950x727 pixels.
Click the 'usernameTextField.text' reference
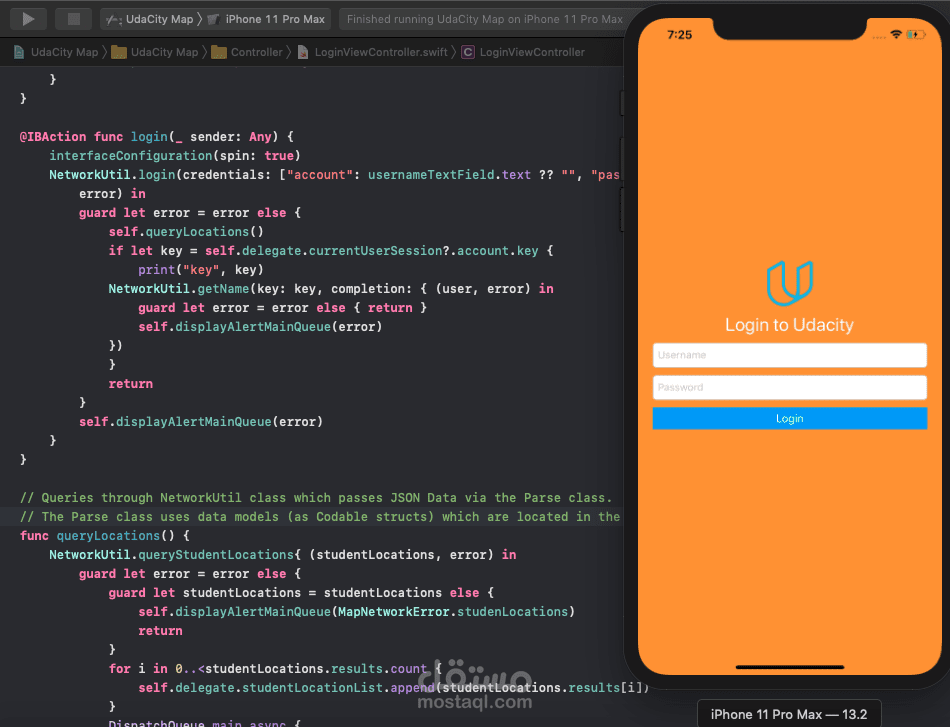(x=449, y=175)
